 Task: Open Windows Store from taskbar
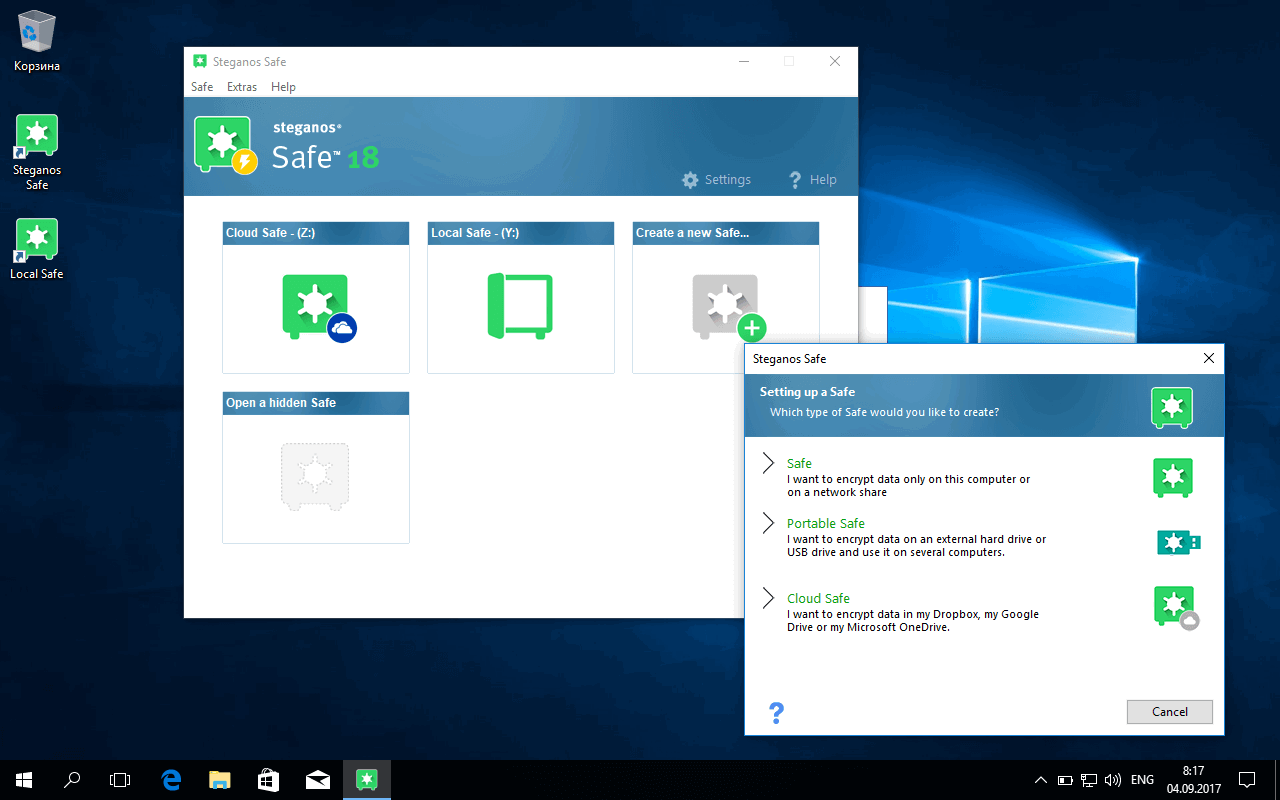(269, 779)
